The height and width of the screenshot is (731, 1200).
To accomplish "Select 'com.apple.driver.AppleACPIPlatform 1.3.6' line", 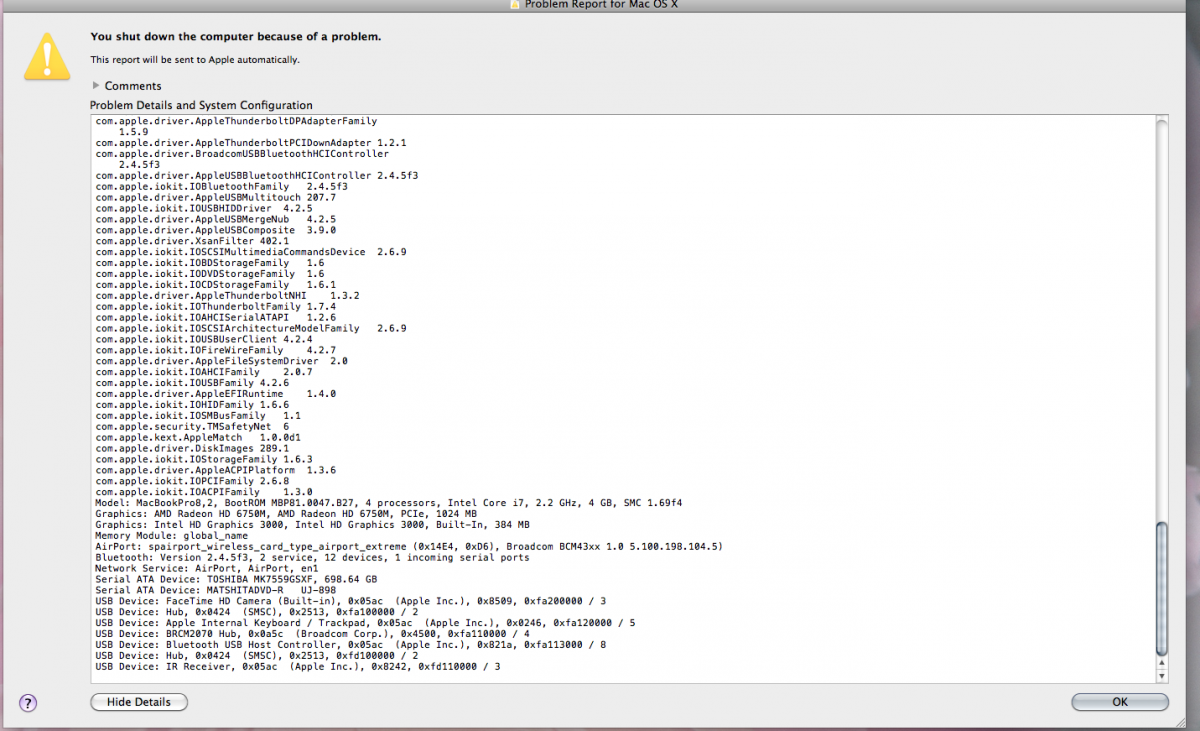I will [x=216, y=470].
